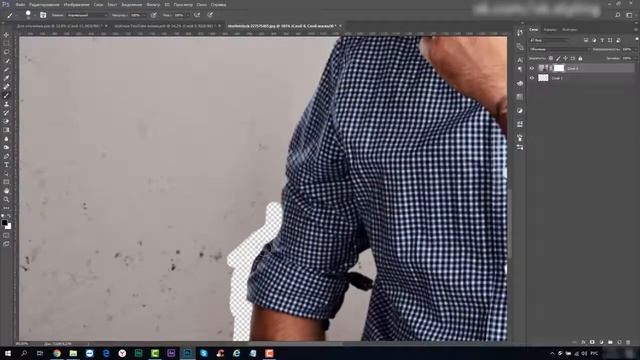
Task: Select the Clone Stamp tool
Action: click(6, 104)
